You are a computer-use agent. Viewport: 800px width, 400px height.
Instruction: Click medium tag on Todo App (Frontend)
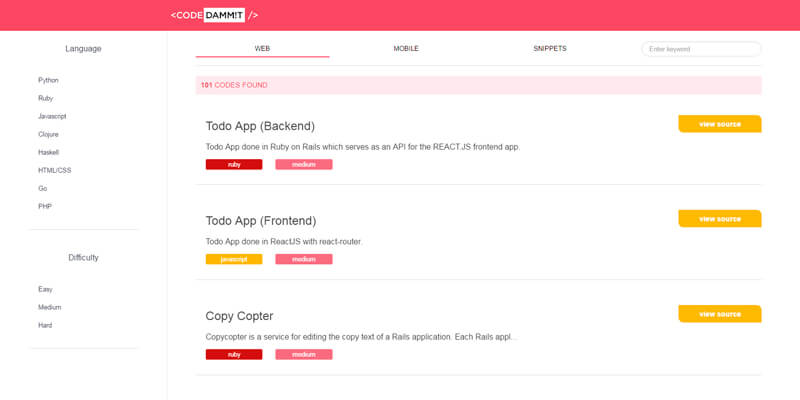304,259
